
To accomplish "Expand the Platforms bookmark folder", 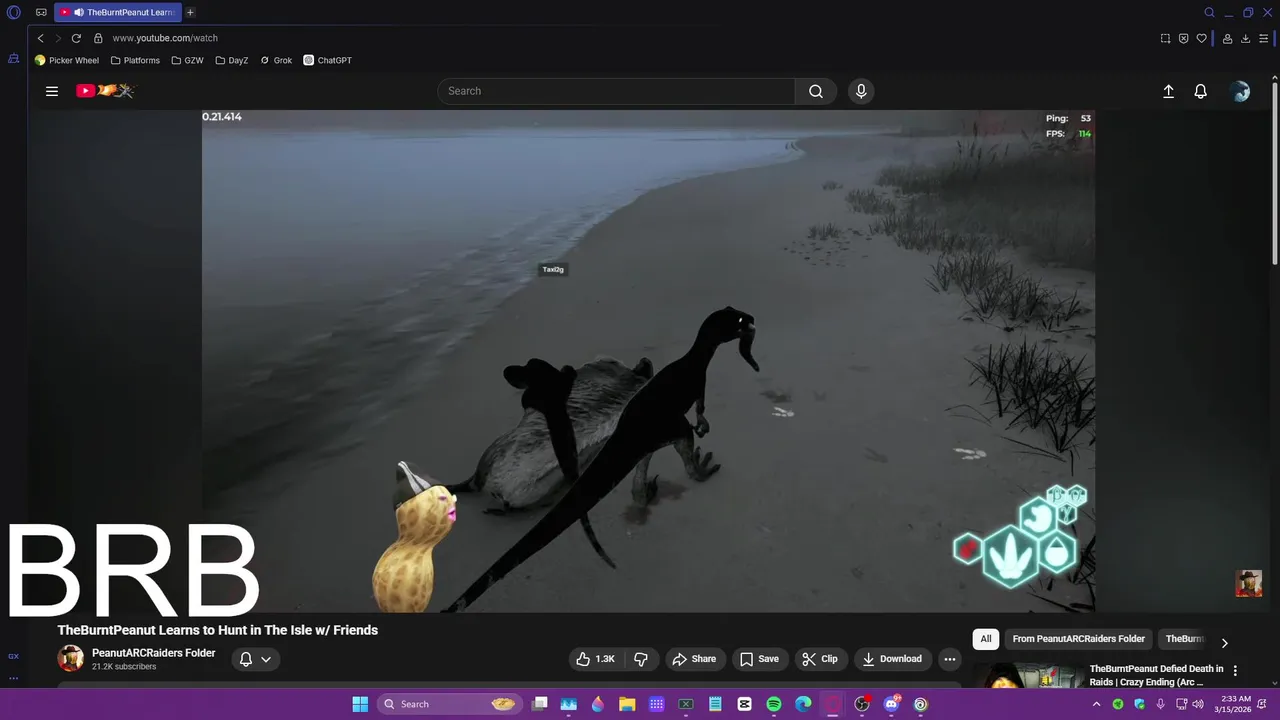I will click(135, 60).
